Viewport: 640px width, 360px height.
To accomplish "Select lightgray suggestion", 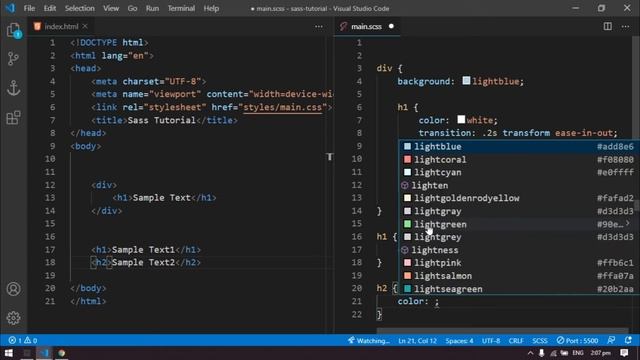I will click(x=519, y=211).
